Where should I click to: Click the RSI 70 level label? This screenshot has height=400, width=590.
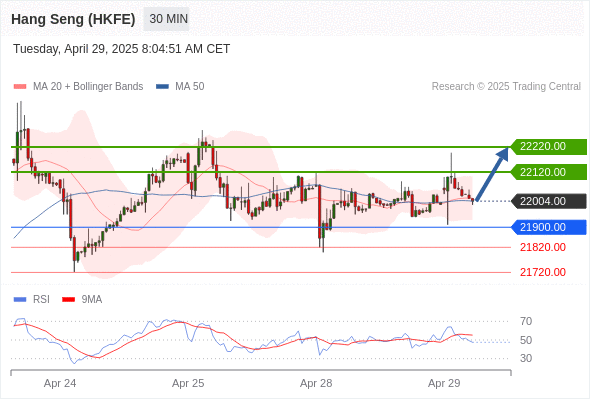pos(526,321)
